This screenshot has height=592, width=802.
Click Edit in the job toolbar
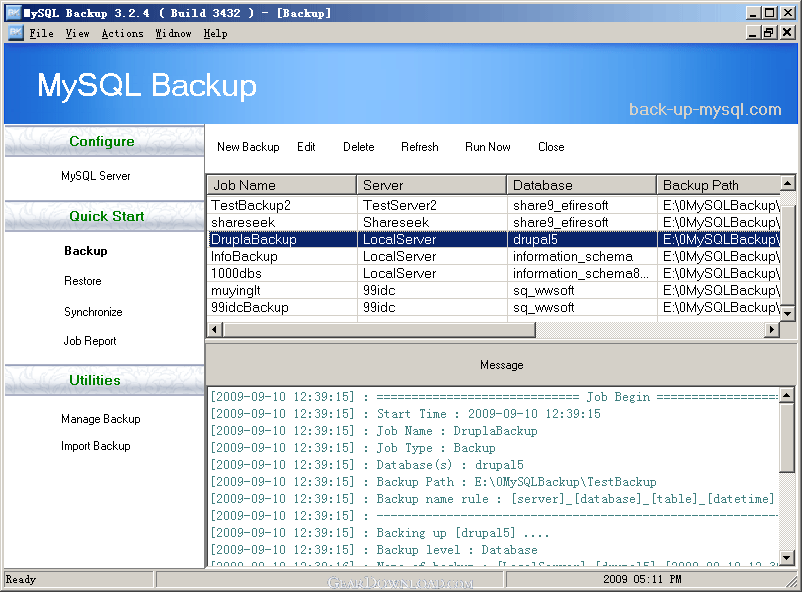pyautogui.click(x=306, y=147)
